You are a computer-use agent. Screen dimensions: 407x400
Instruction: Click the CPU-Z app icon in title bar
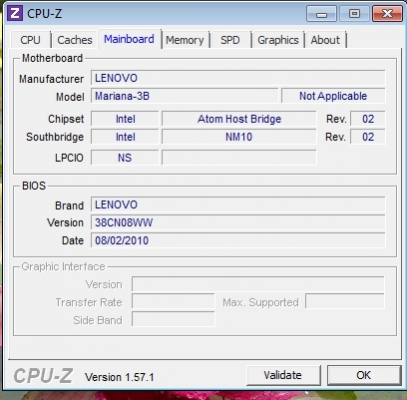[15, 13]
